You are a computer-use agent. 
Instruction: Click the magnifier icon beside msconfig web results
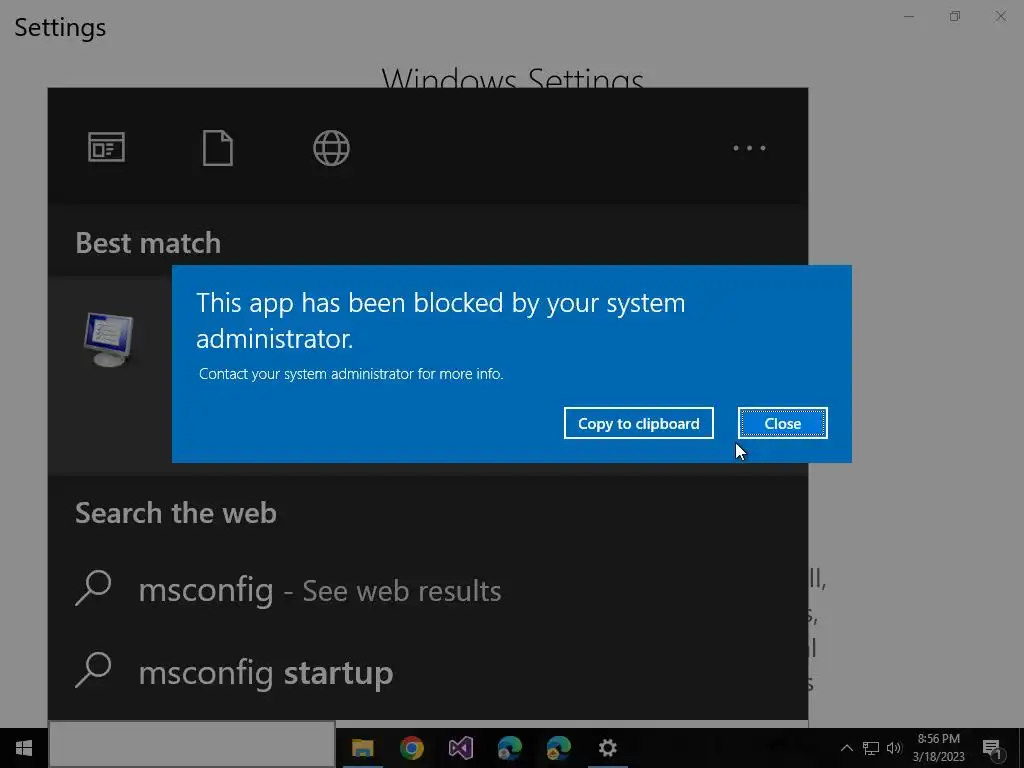pos(93,588)
